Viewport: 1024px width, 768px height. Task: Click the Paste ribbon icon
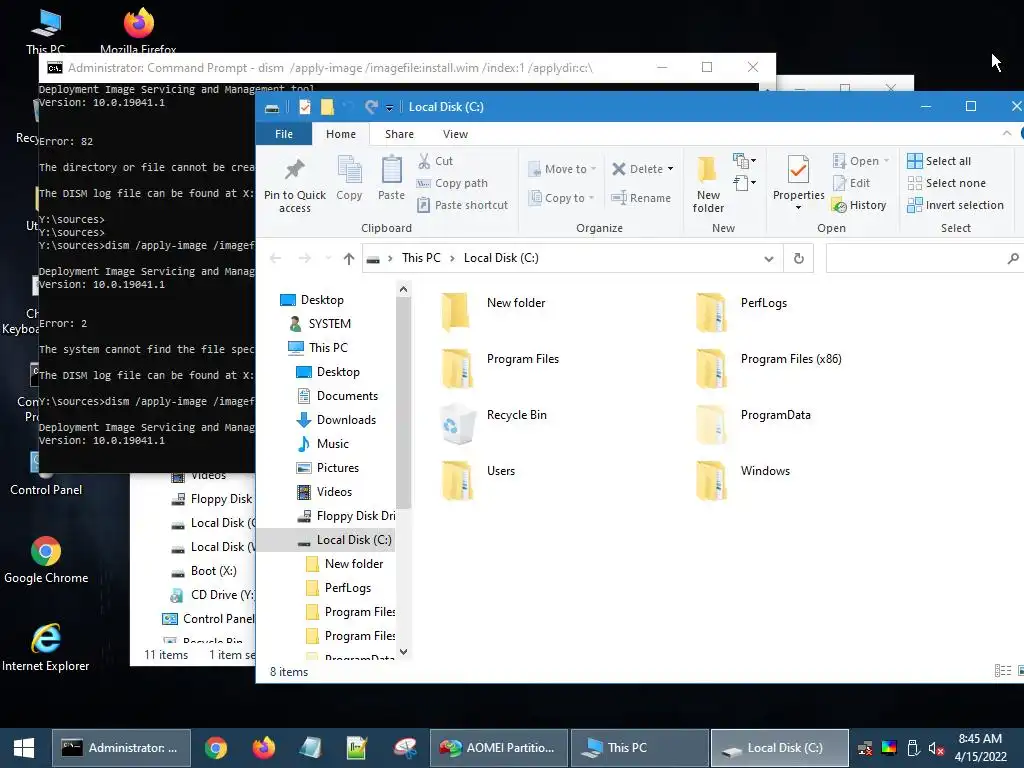(391, 170)
